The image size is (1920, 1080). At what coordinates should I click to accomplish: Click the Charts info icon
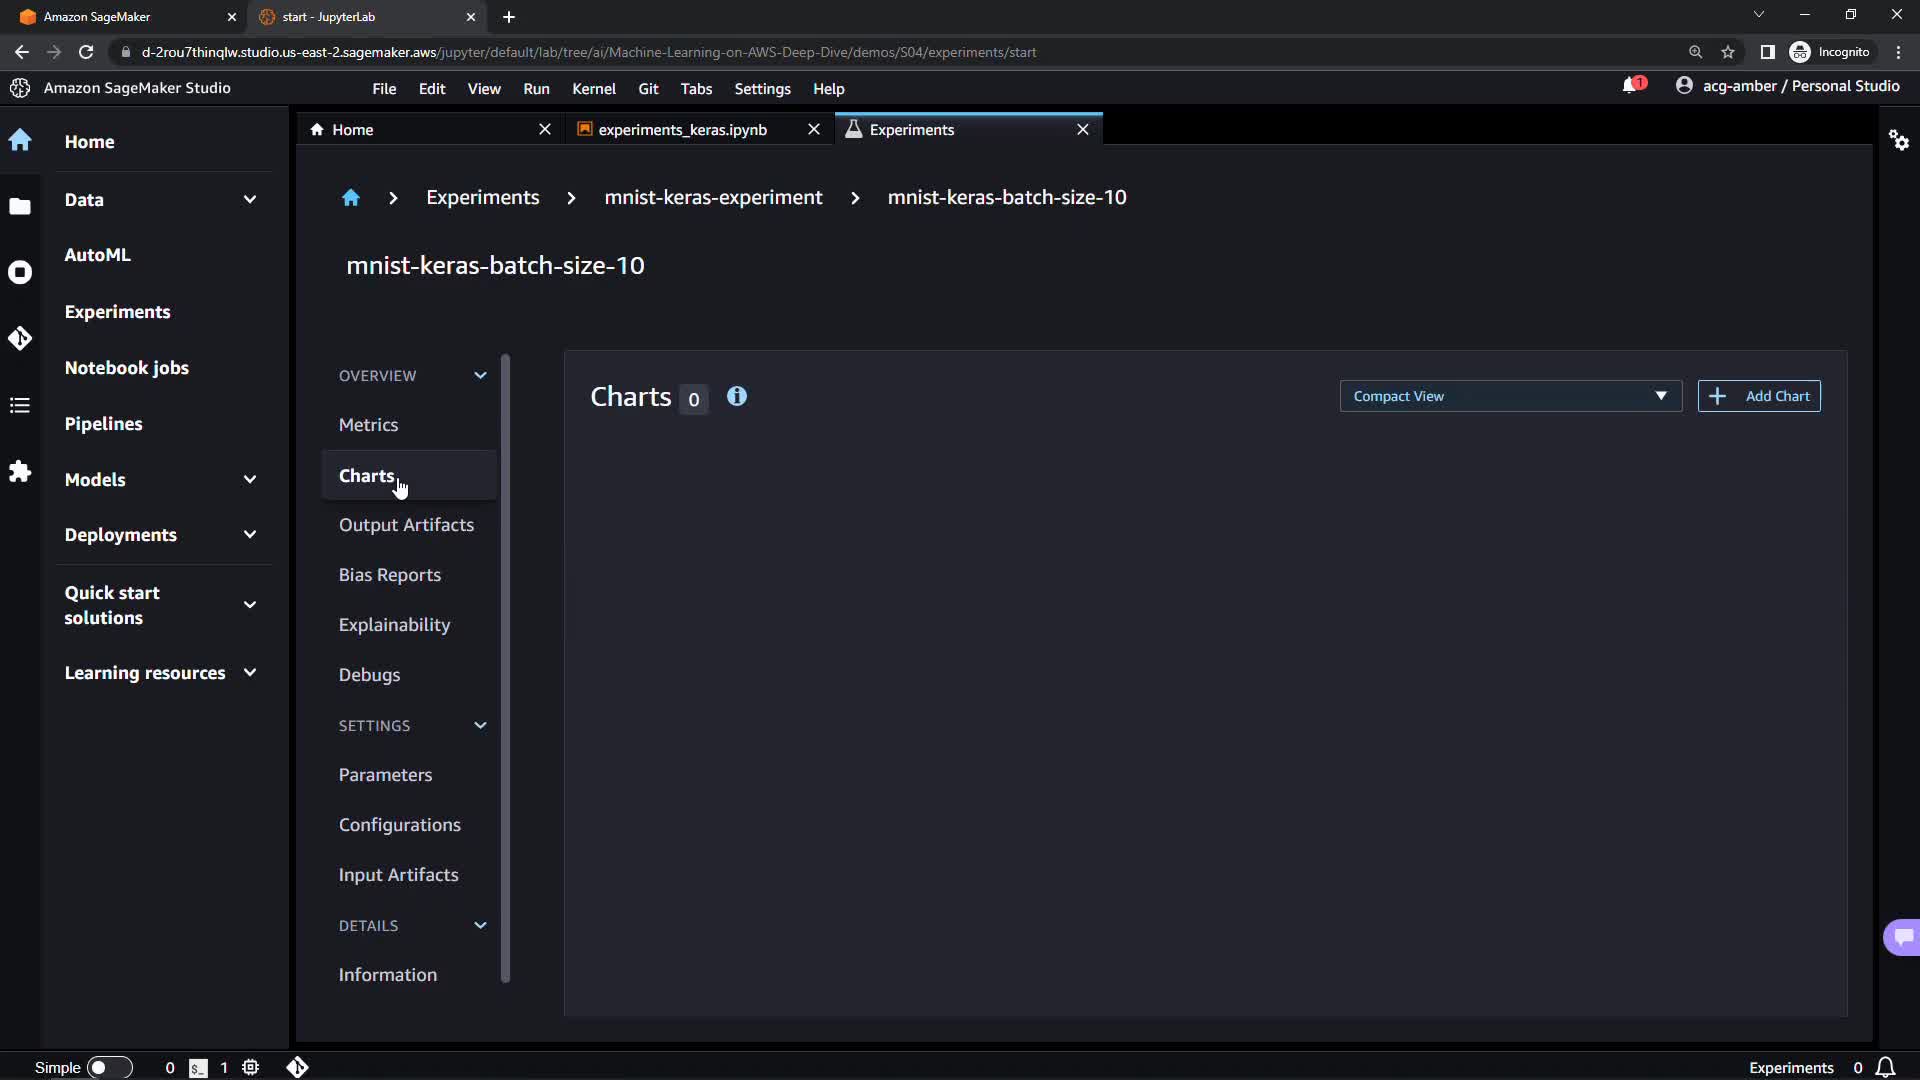[x=737, y=397]
